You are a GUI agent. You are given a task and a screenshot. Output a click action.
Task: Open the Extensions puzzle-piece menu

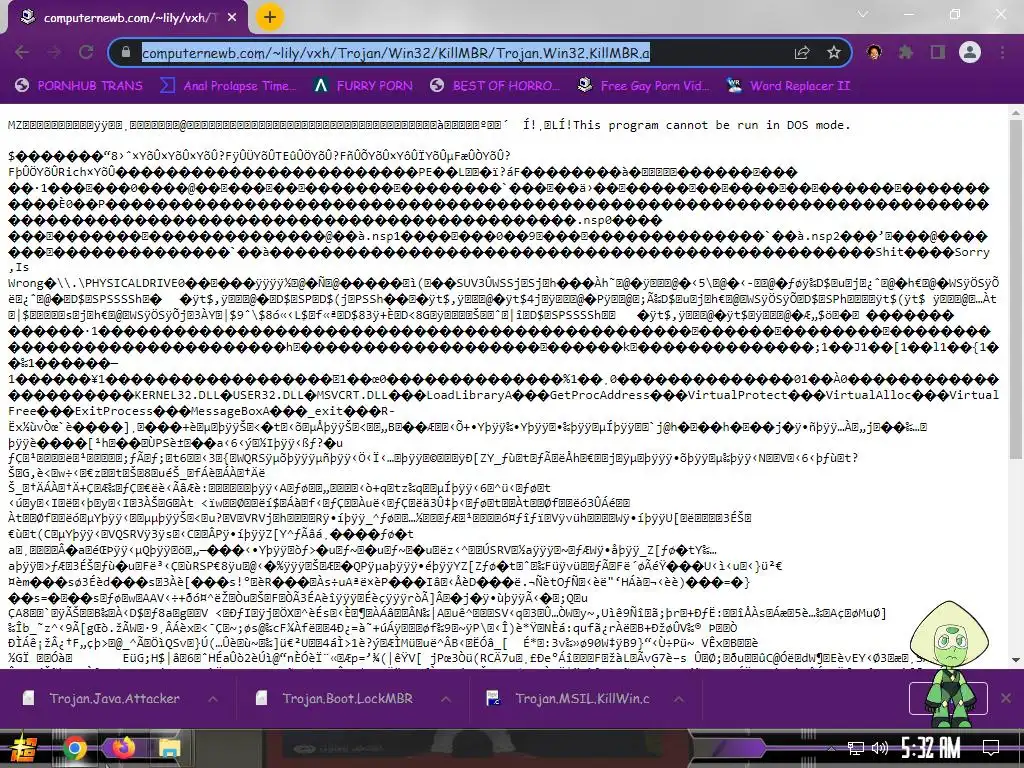tap(906, 52)
